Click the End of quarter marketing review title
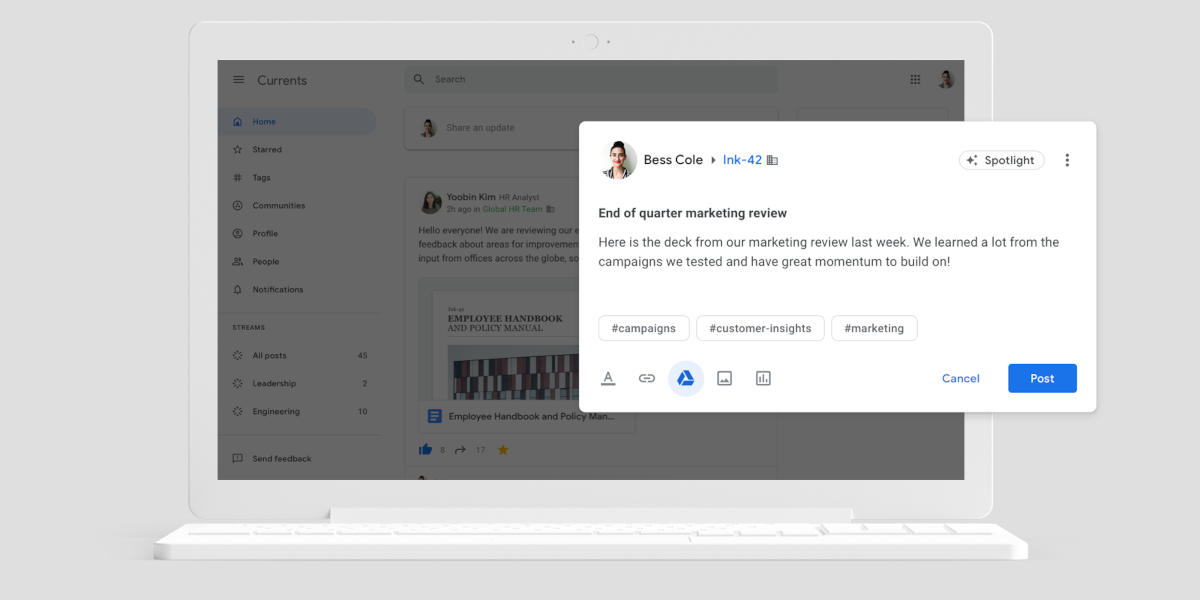This screenshot has height=600, width=1200. click(692, 213)
